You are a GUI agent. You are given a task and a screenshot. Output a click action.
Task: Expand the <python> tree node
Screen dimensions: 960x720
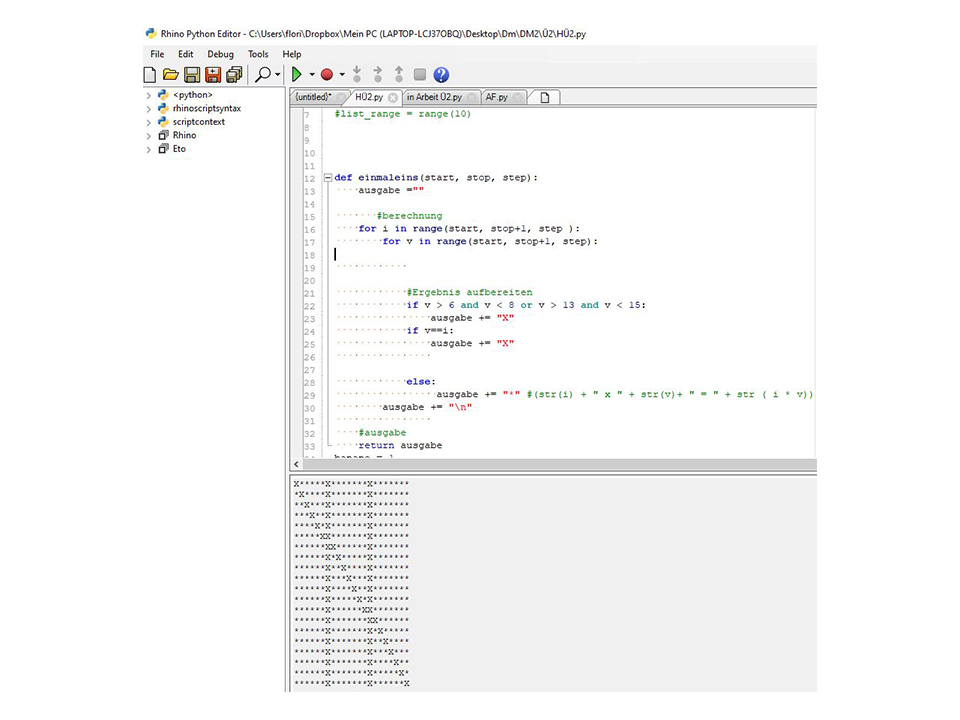(x=148, y=96)
